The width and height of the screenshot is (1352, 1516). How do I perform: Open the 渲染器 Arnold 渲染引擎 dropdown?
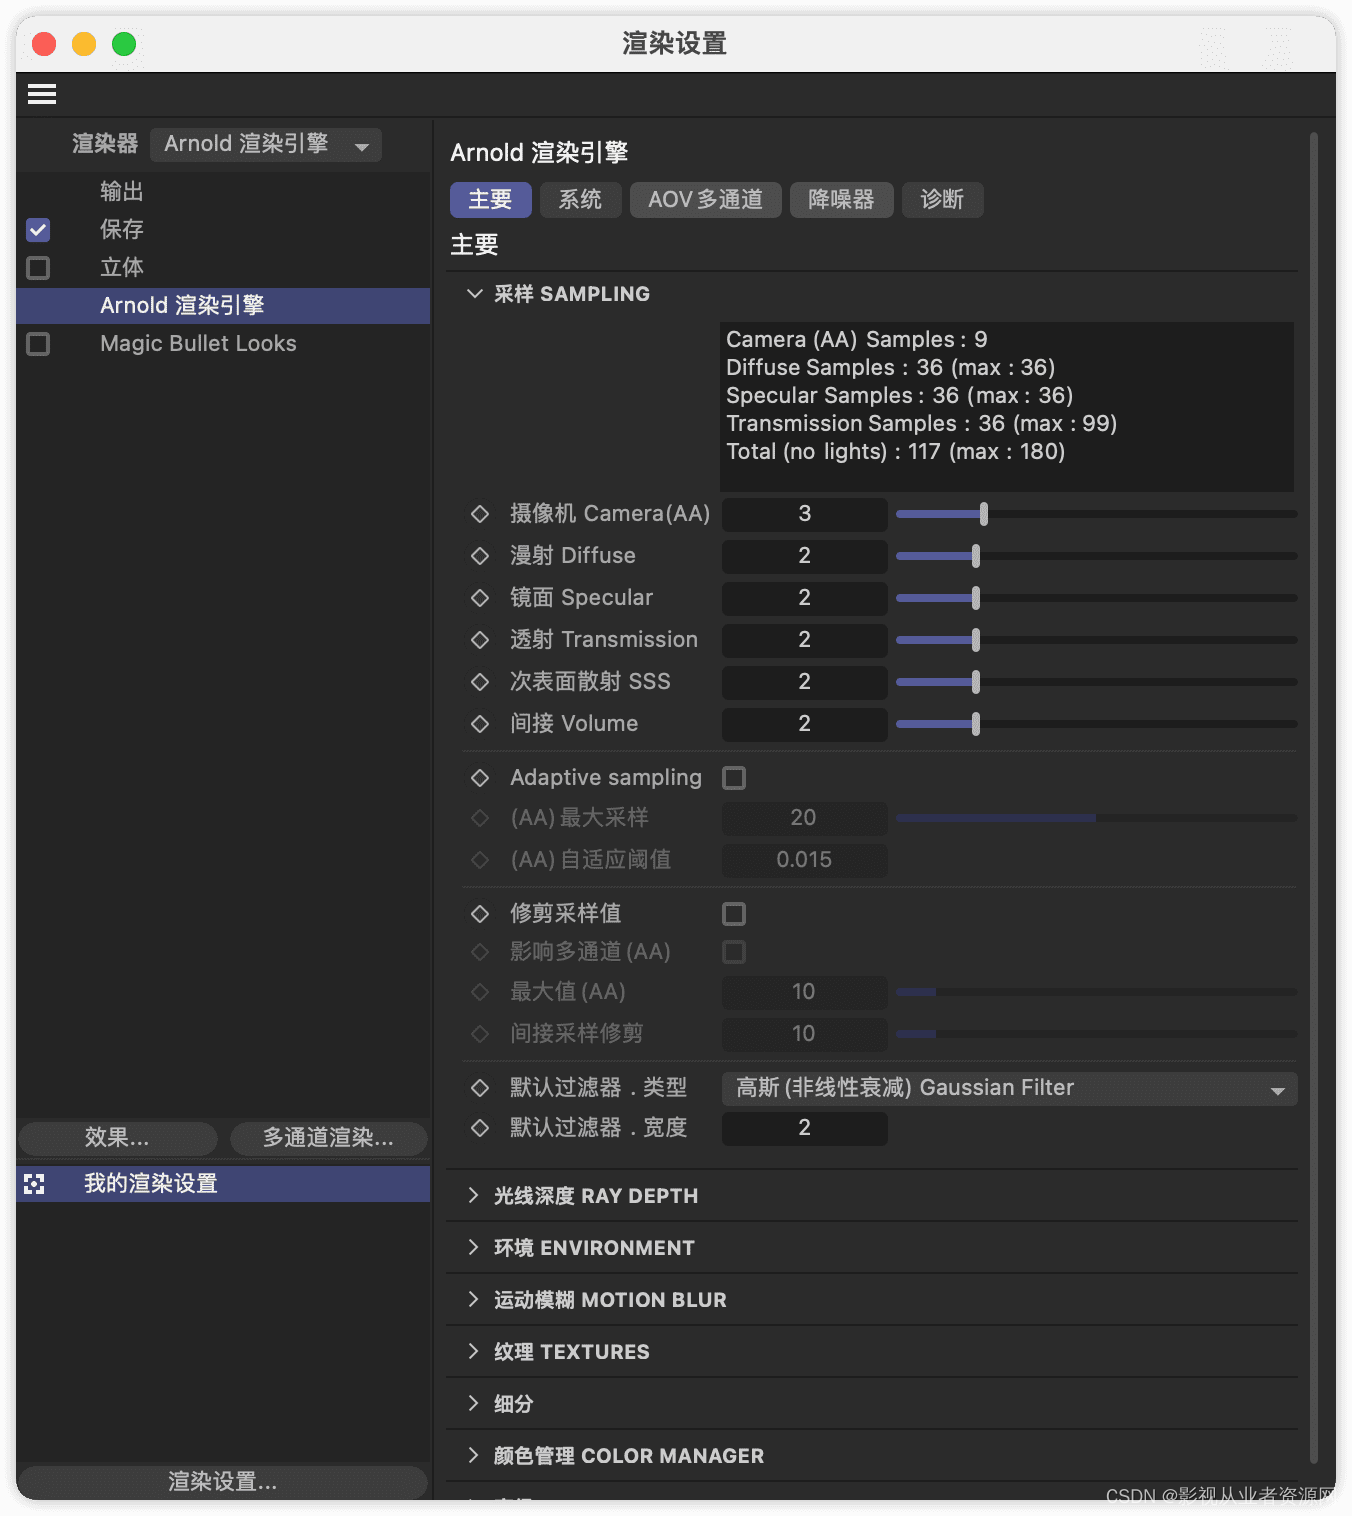point(266,144)
